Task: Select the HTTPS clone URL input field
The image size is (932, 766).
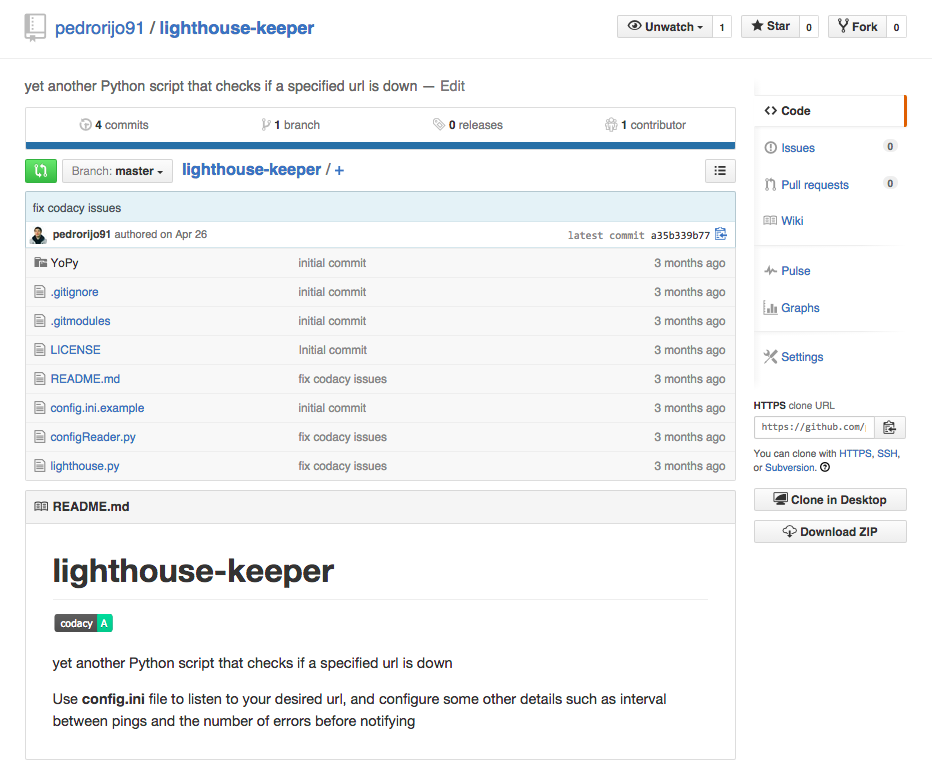Action: point(814,427)
